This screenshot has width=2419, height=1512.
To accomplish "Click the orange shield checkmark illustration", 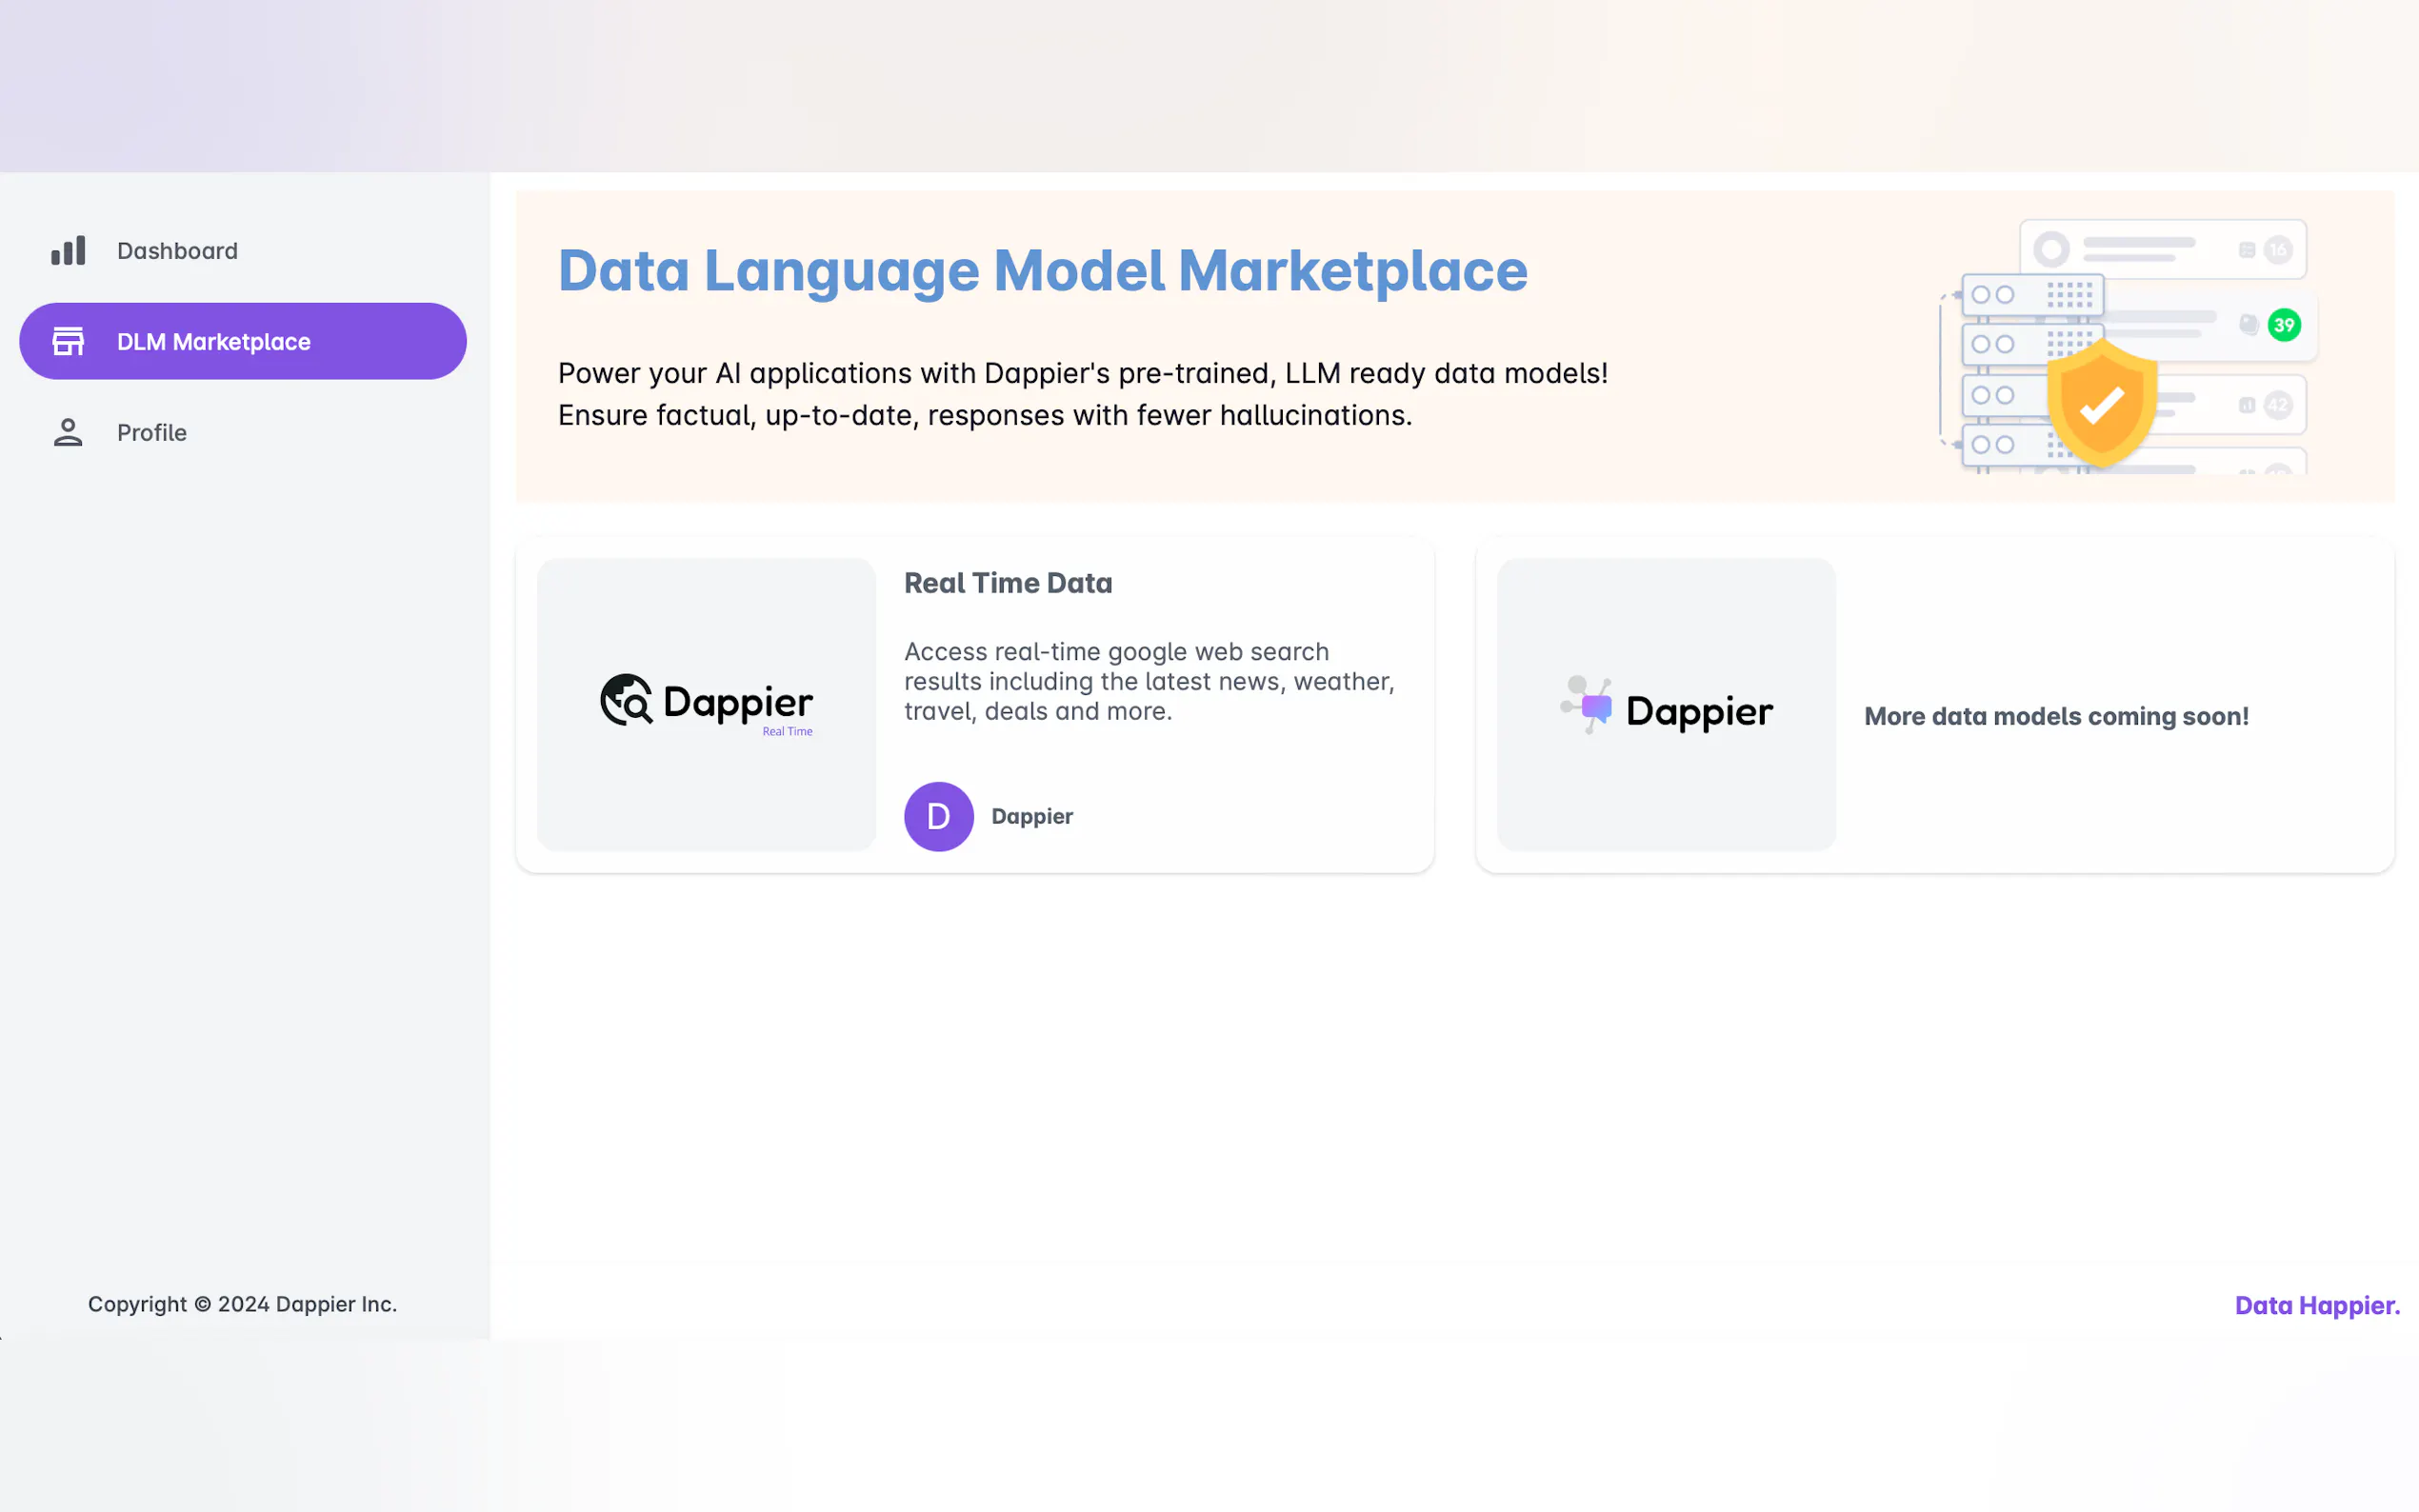I will coord(2101,403).
